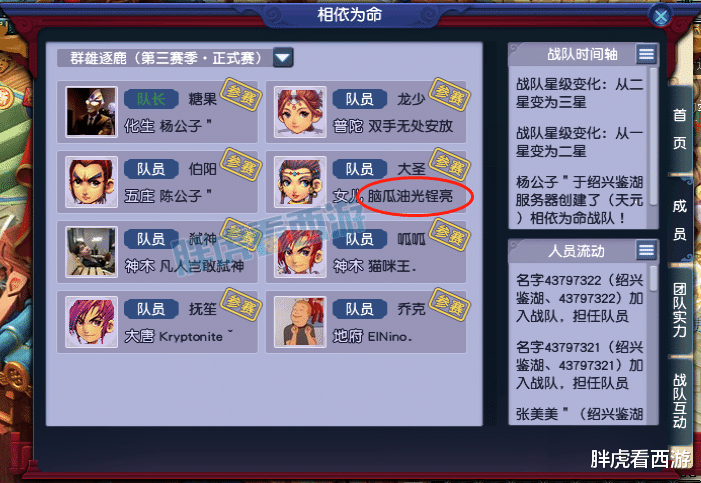Close the 相依为命 team window
Image resolution: width=701 pixels, height=483 pixels.
pyautogui.click(x=661, y=17)
